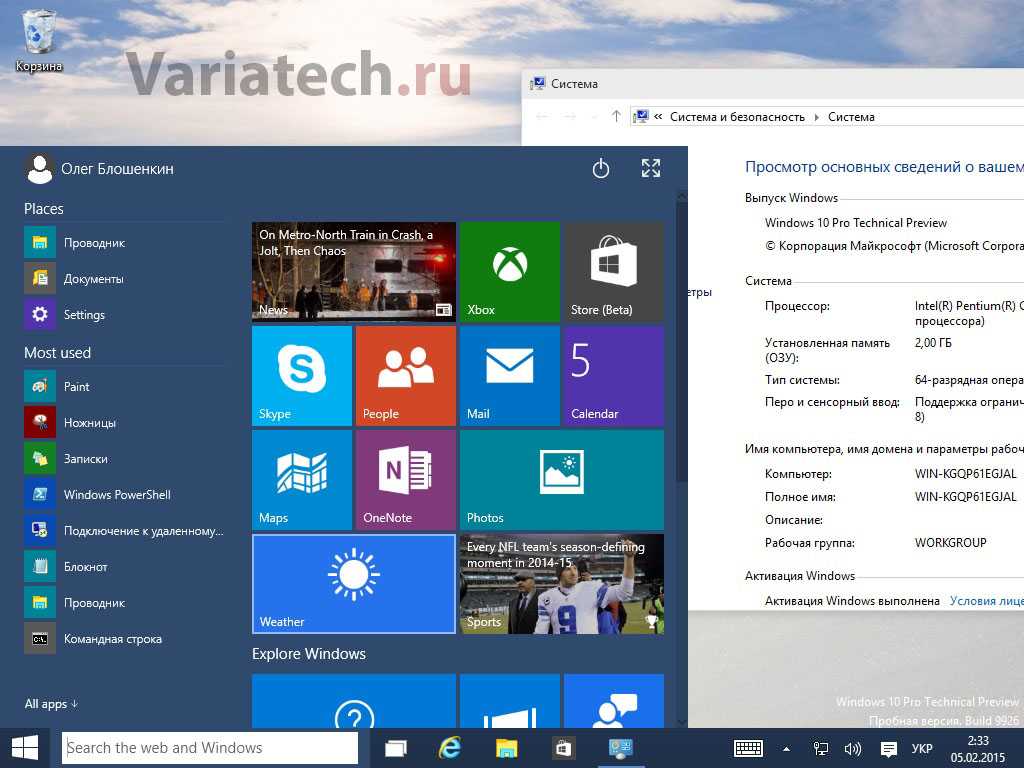Screen dimensions: 1024x768
Task: Open the Sports tile about NFL teams
Action: tap(562, 584)
